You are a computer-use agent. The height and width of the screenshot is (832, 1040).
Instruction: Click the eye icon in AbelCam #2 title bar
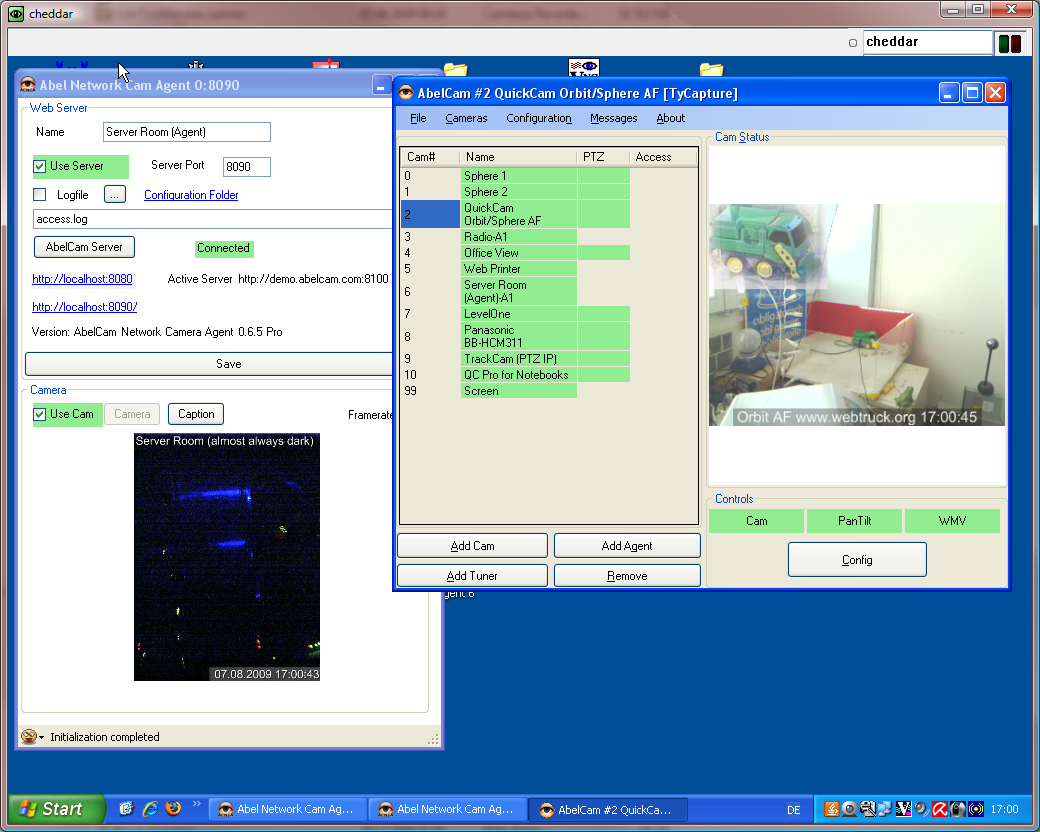[x=406, y=93]
